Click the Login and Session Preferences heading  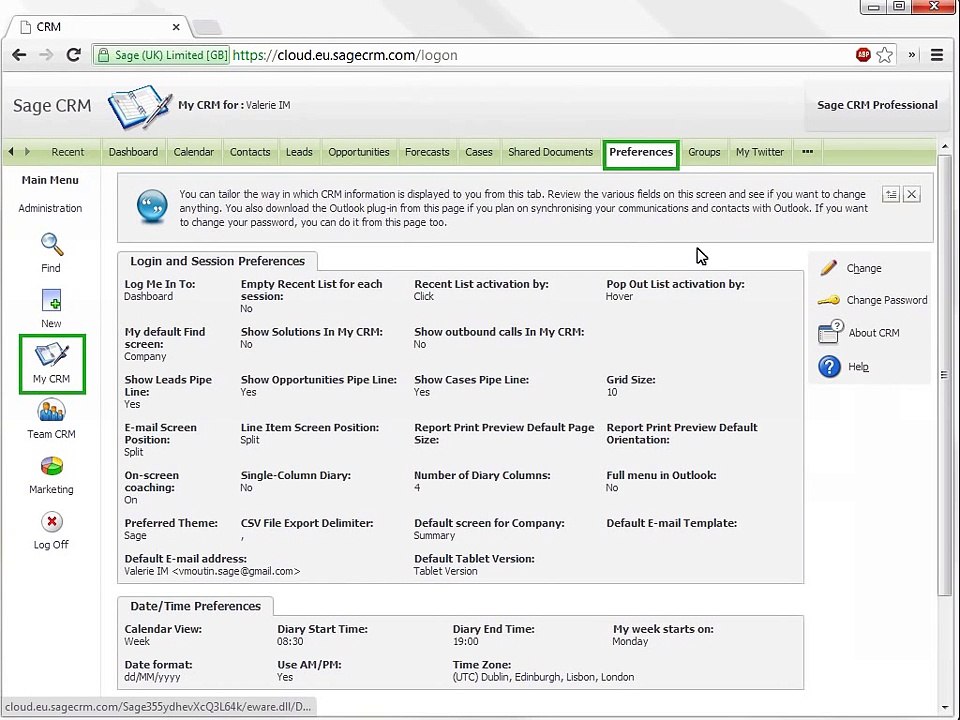point(217,261)
